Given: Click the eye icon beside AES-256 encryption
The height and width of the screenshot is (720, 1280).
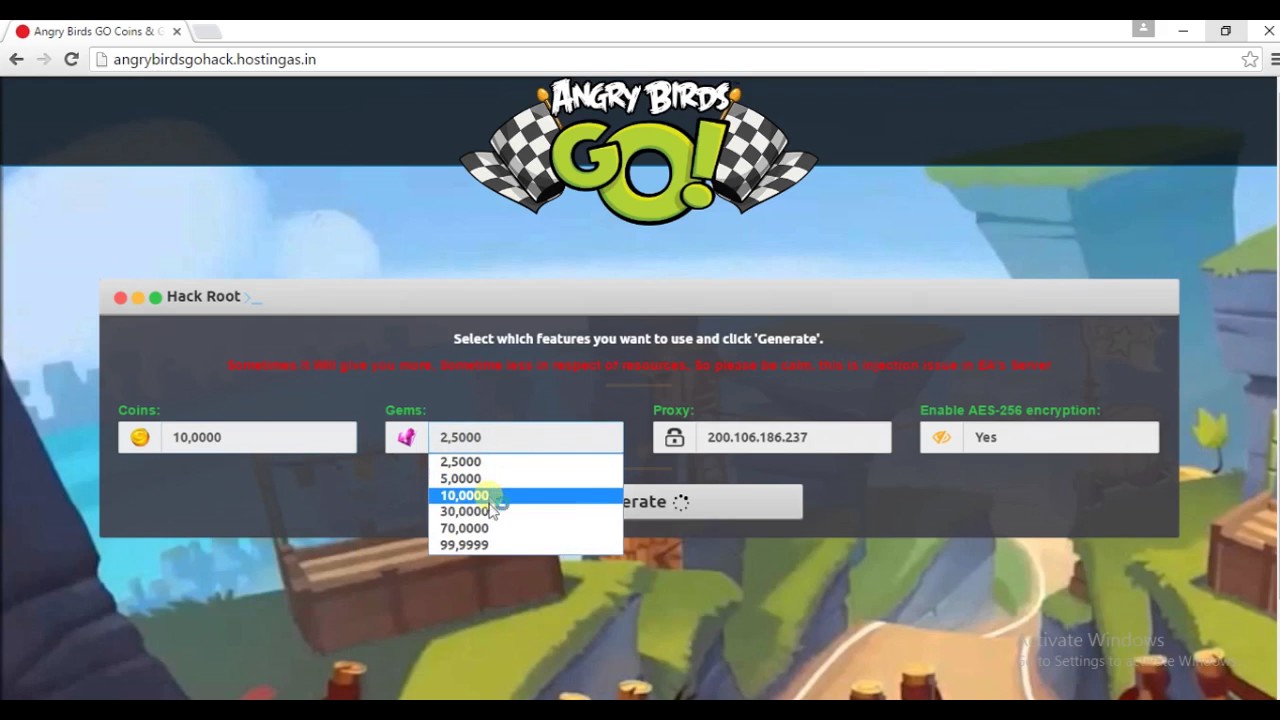Looking at the screenshot, I should (x=942, y=437).
